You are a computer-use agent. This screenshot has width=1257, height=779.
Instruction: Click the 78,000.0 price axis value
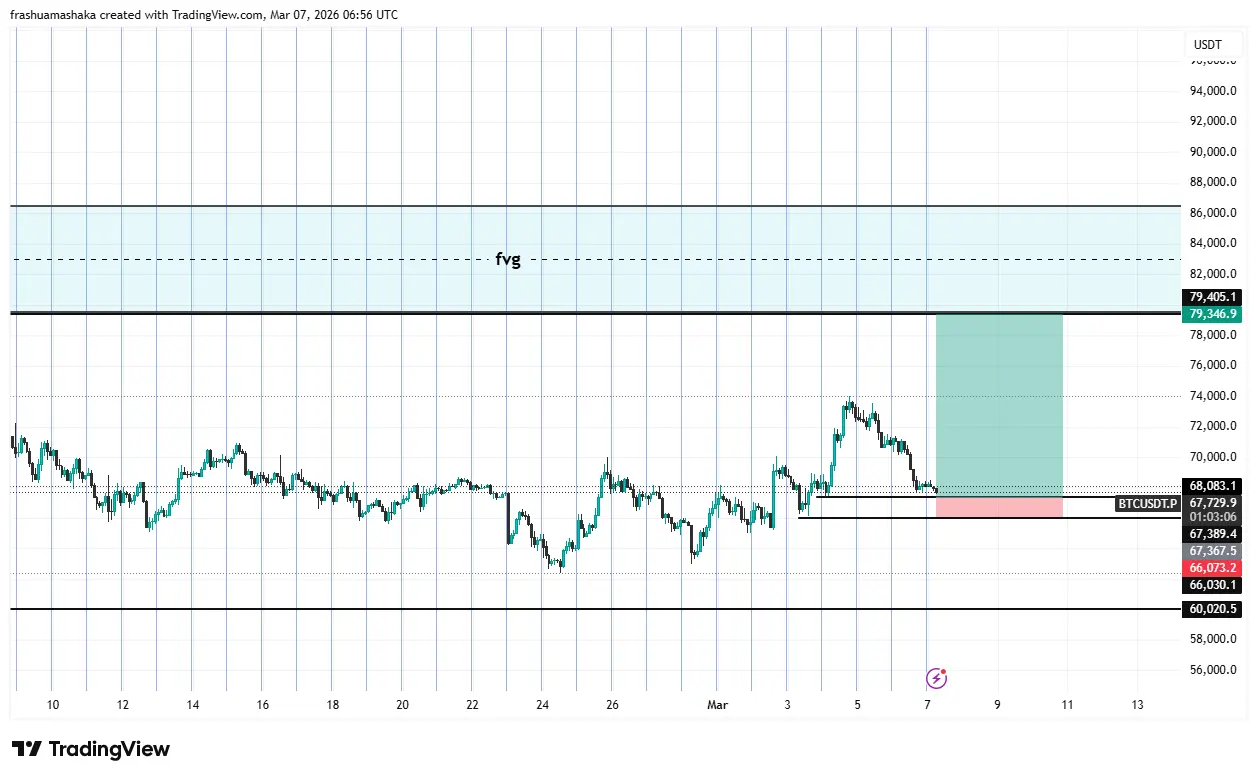[1213, 335]
